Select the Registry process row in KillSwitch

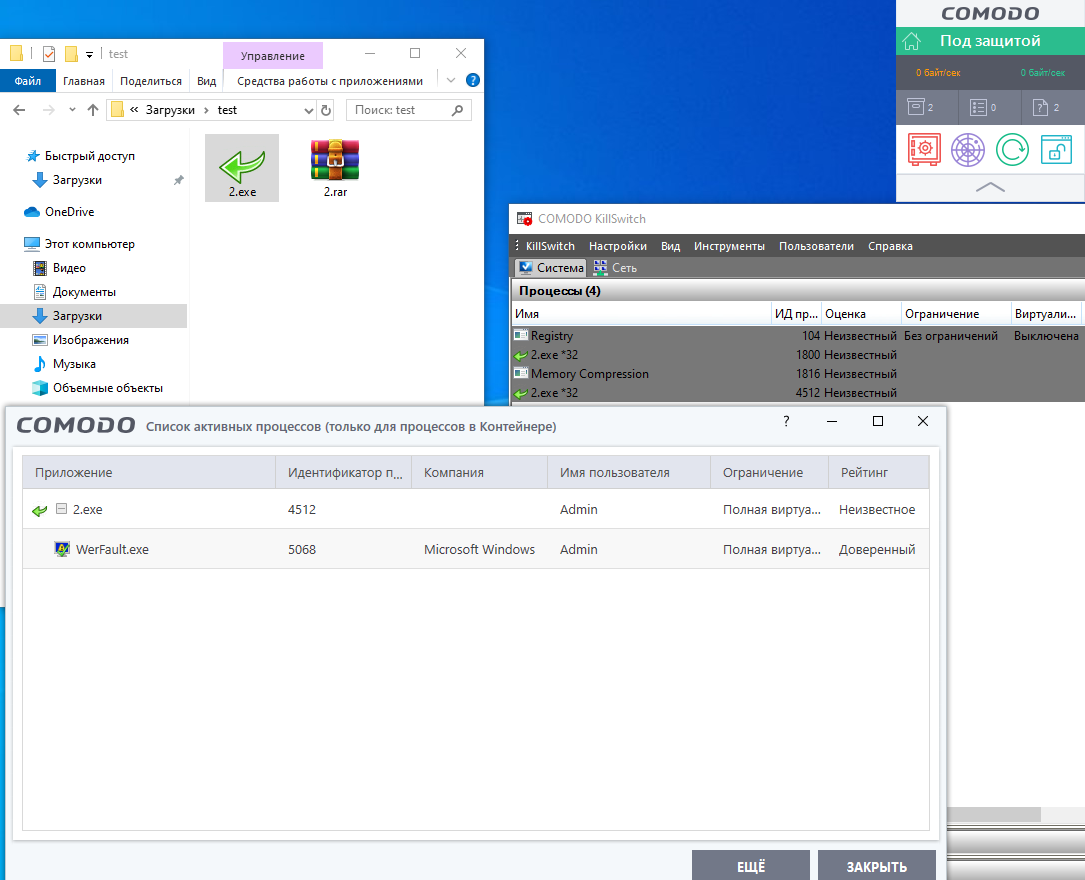798,336
